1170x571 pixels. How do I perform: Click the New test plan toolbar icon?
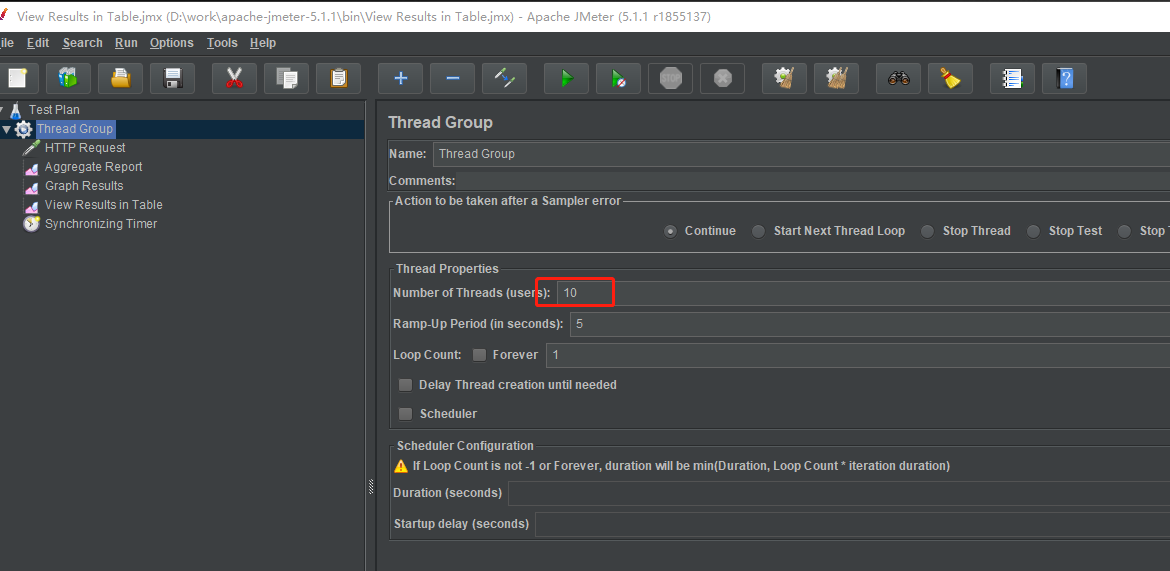click(15, 78)
